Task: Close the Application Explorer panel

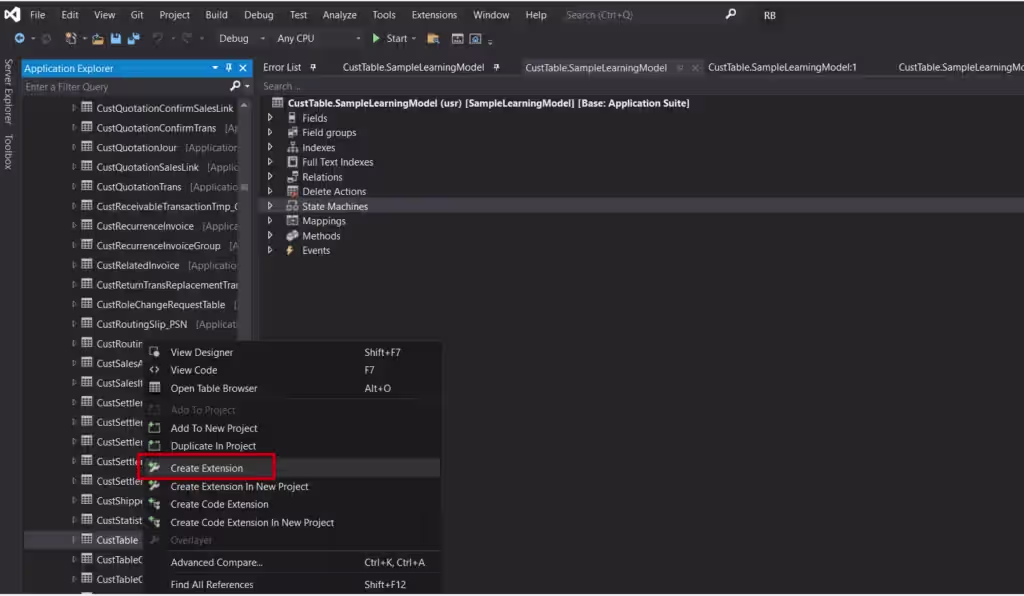Action: click(x=243, y=68)
